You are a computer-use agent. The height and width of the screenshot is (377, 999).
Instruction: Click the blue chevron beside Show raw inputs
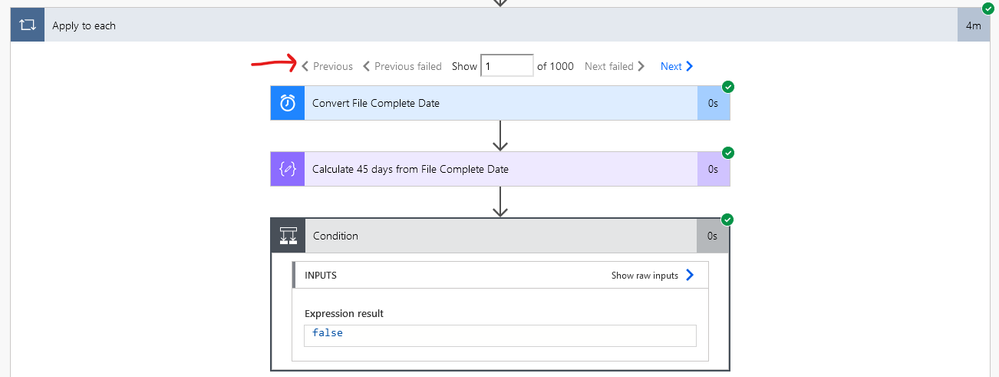click(x=689, y=275)
